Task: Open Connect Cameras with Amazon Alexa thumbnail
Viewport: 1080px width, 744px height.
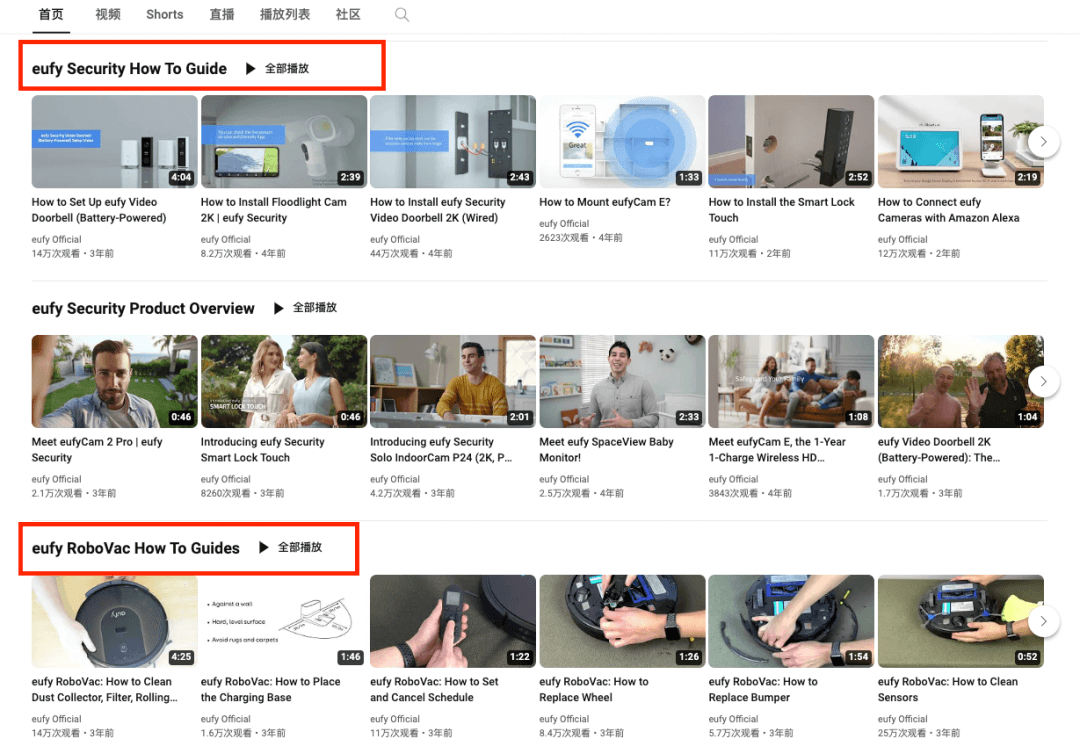Action: (961, 141)
